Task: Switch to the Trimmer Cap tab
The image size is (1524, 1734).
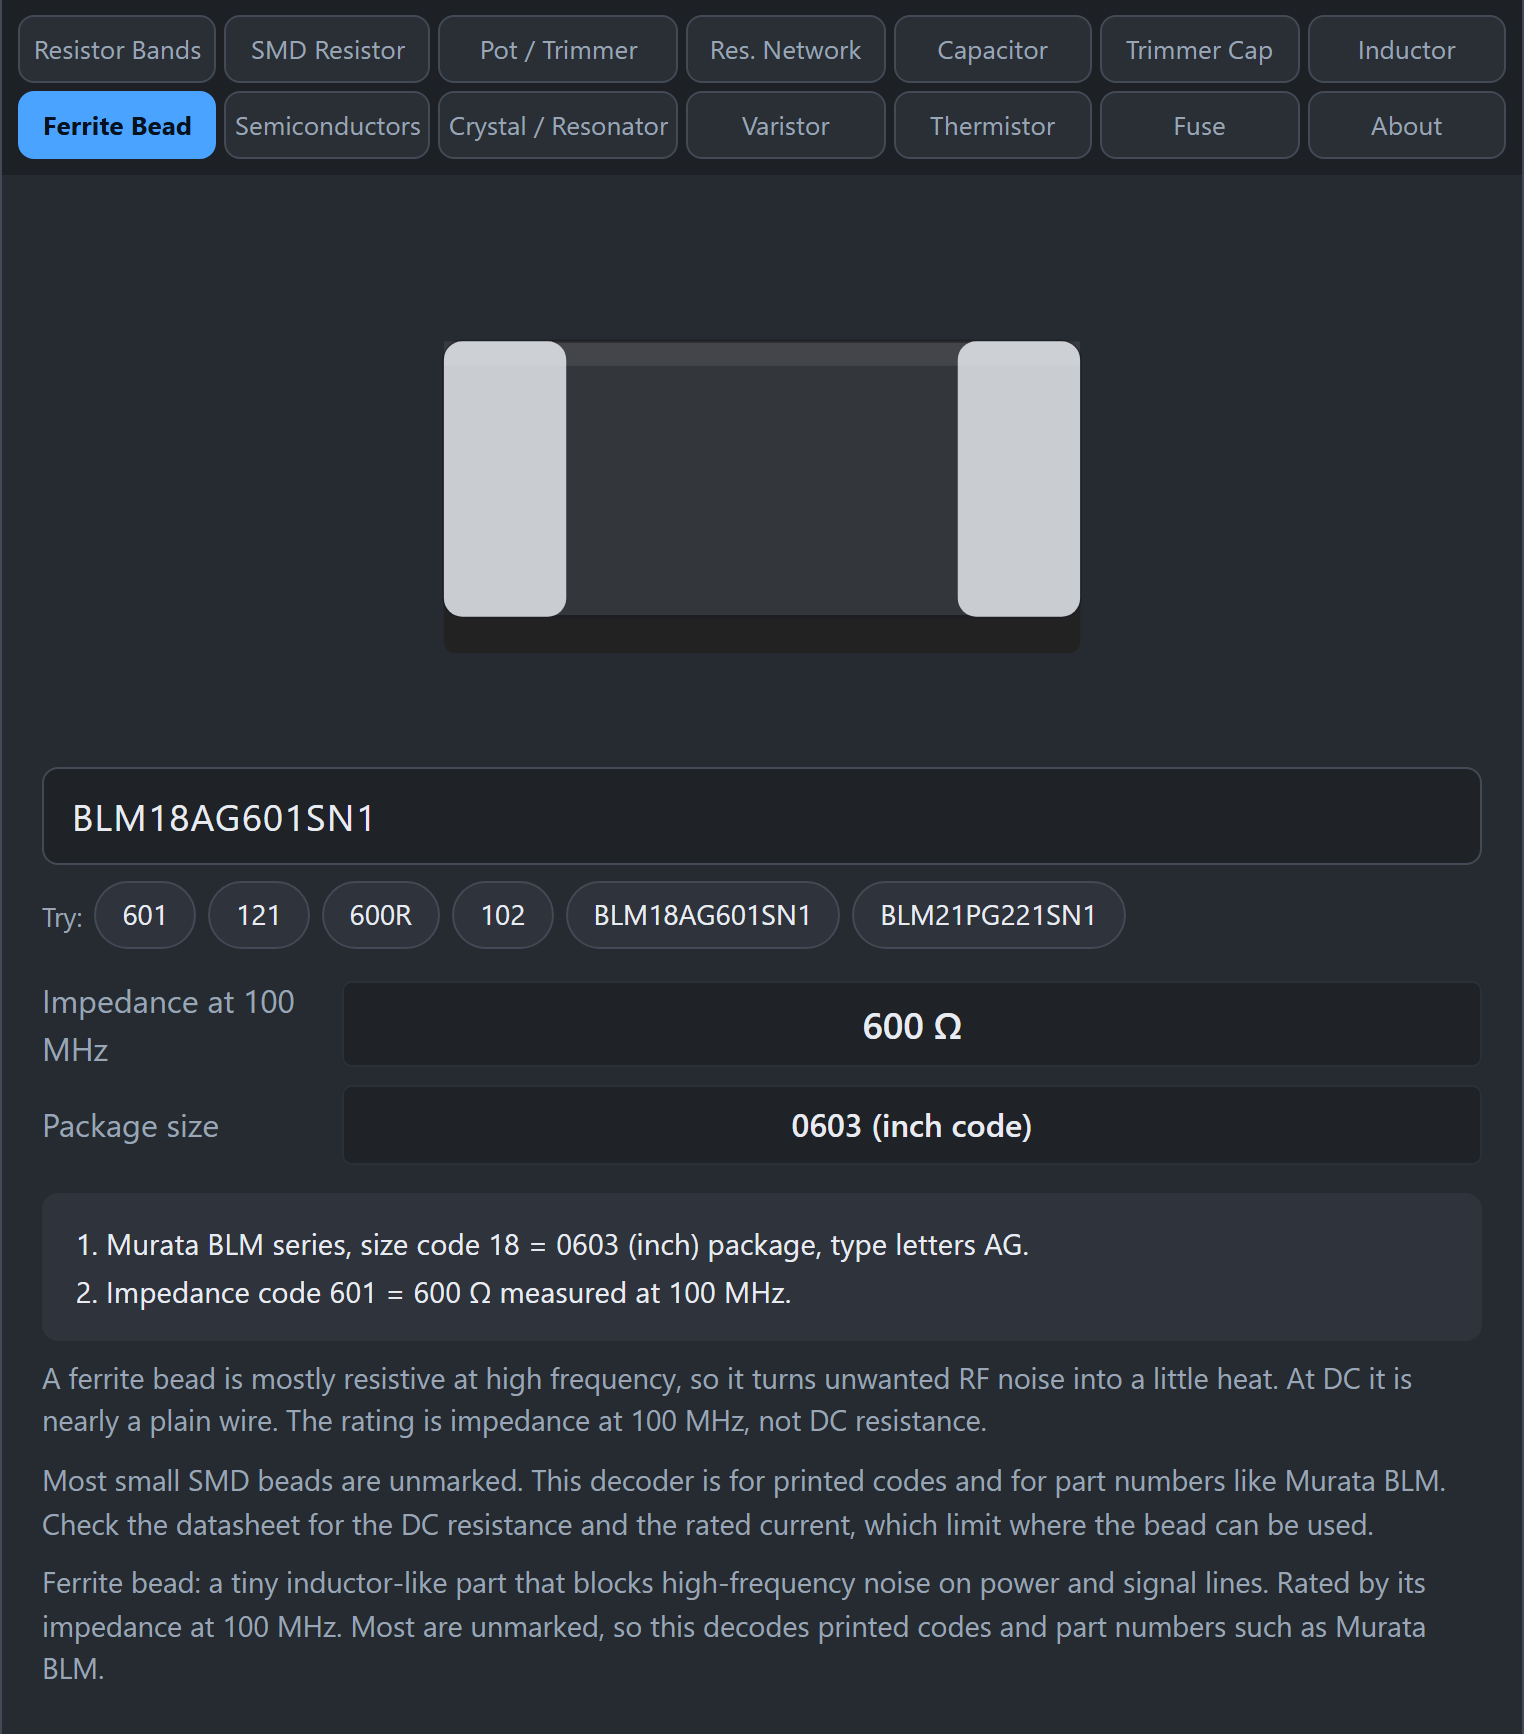Action: (x=1200, y=49)
